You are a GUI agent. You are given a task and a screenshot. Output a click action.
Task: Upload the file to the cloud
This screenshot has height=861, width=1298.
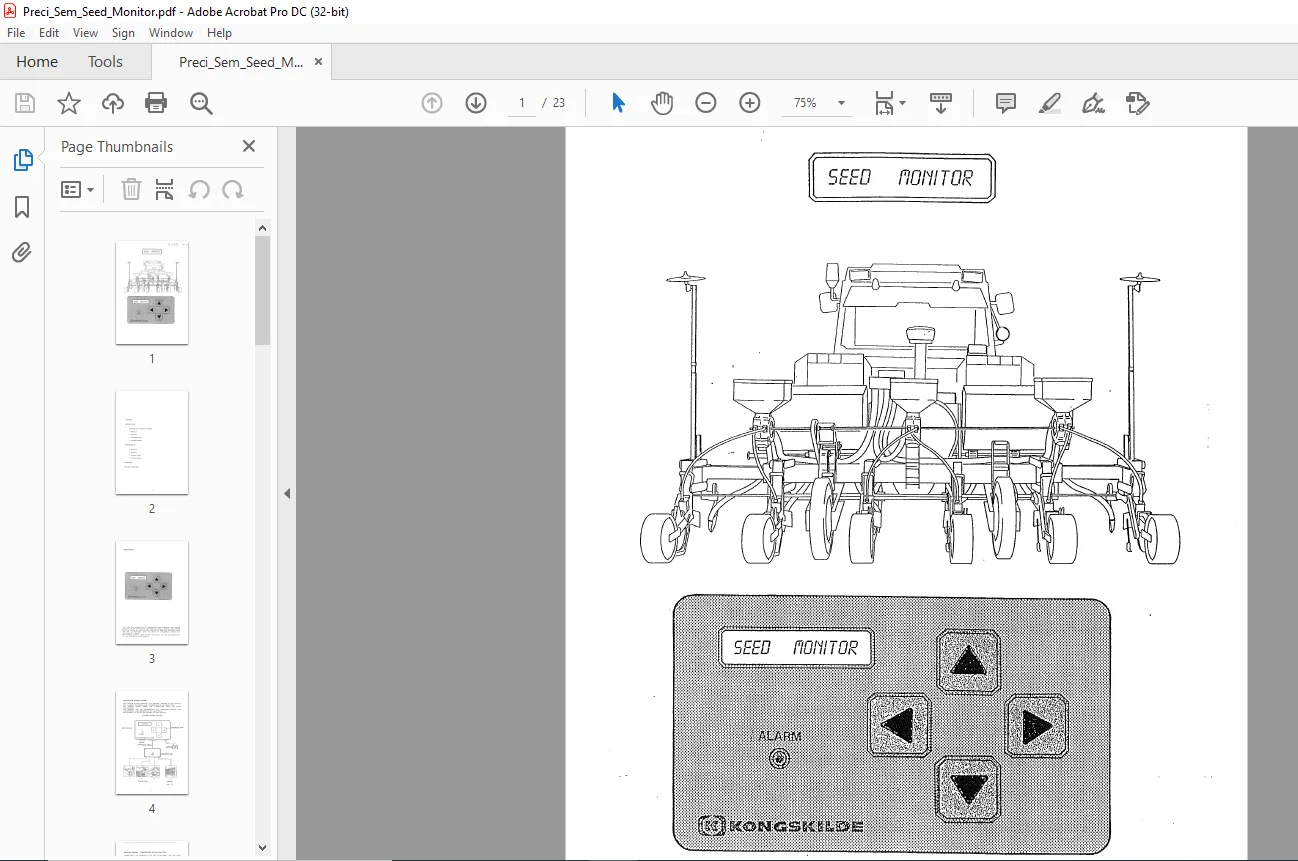113,103
